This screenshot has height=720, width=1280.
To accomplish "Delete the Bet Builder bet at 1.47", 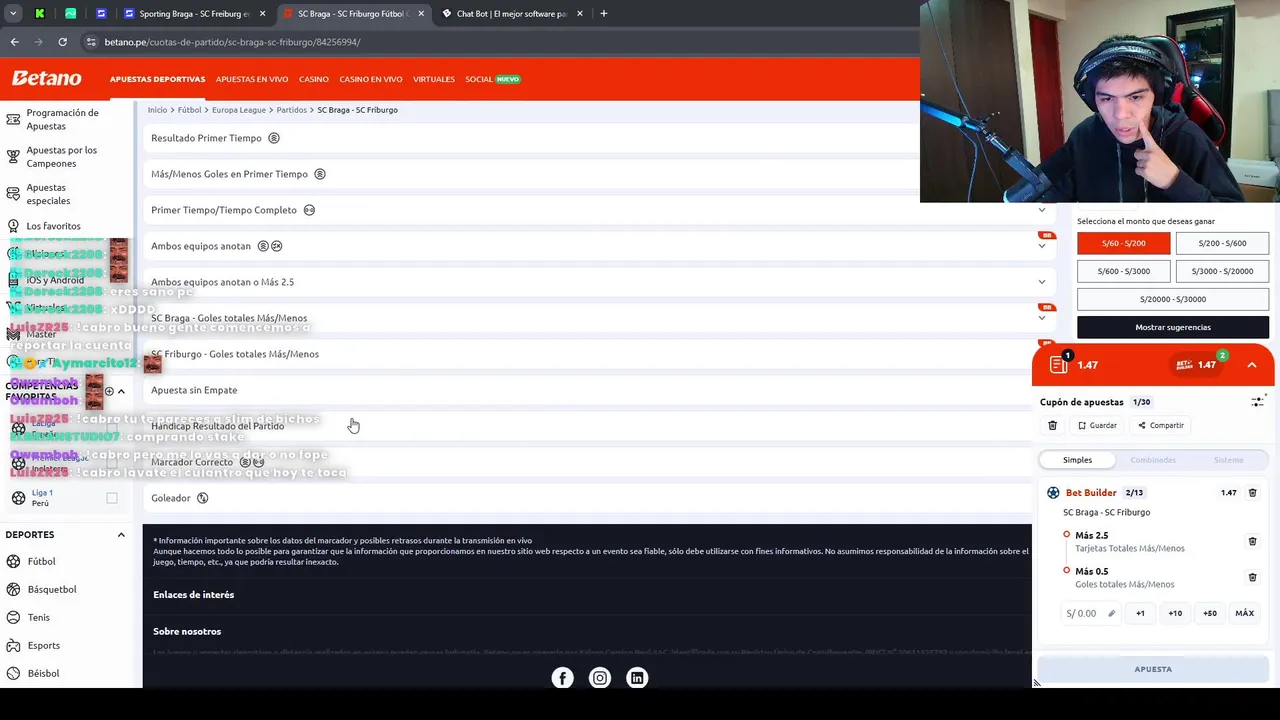I will tap(1252, 492).
